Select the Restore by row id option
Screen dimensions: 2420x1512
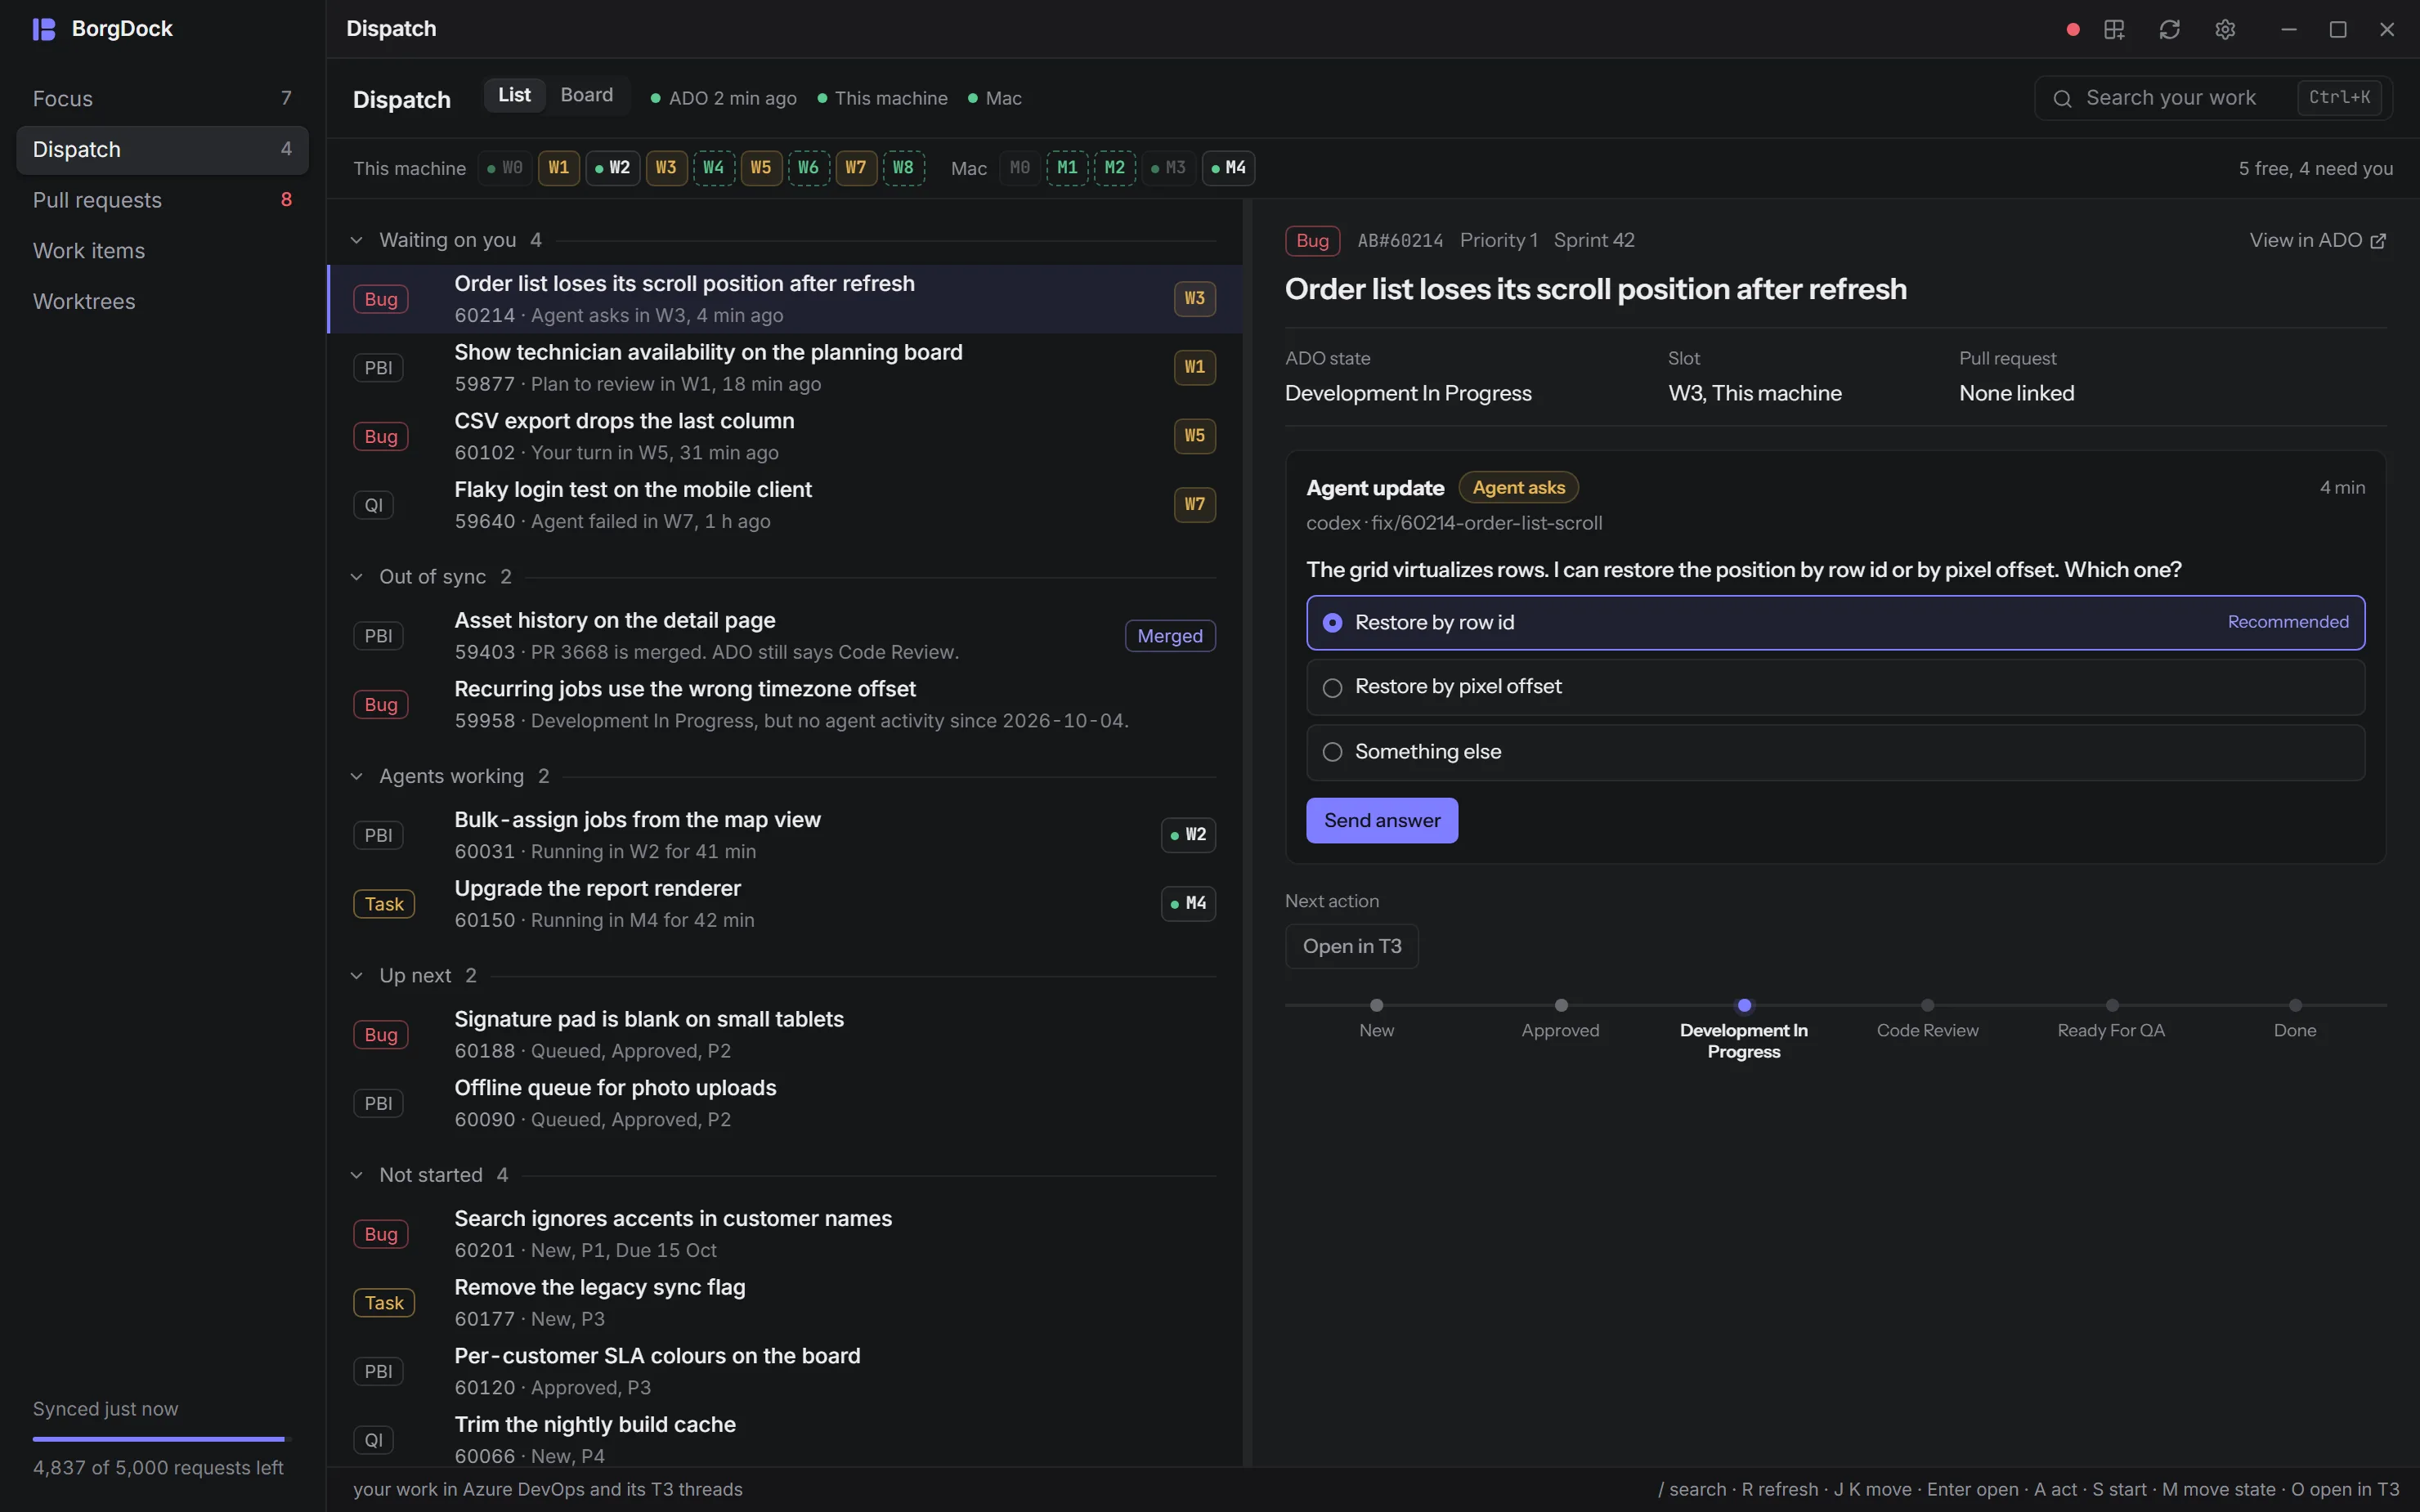click(1835, 623)
